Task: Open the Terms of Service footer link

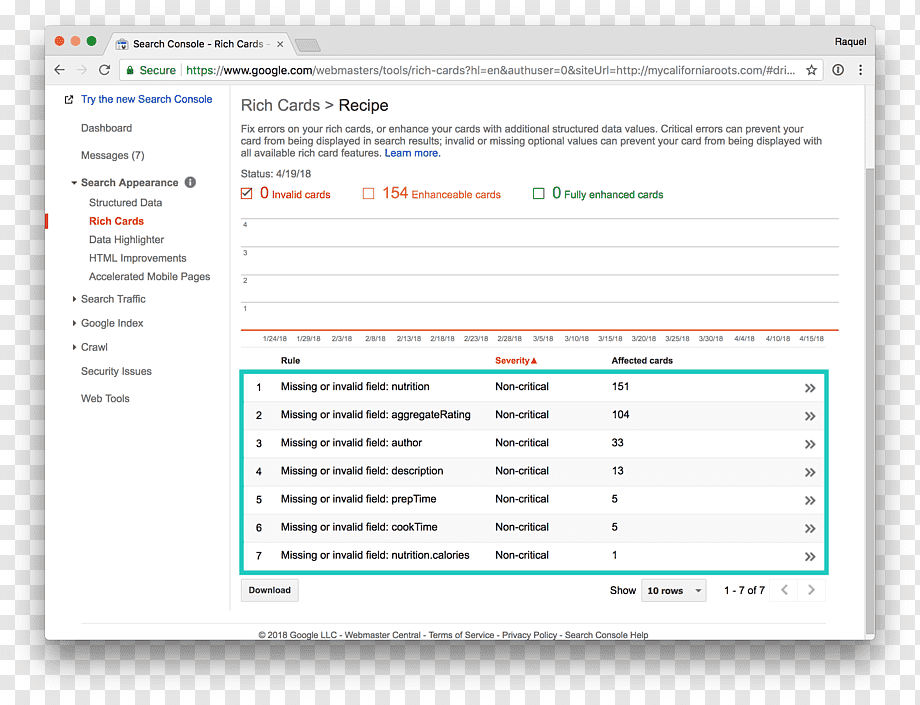Action: coord(461,635)
